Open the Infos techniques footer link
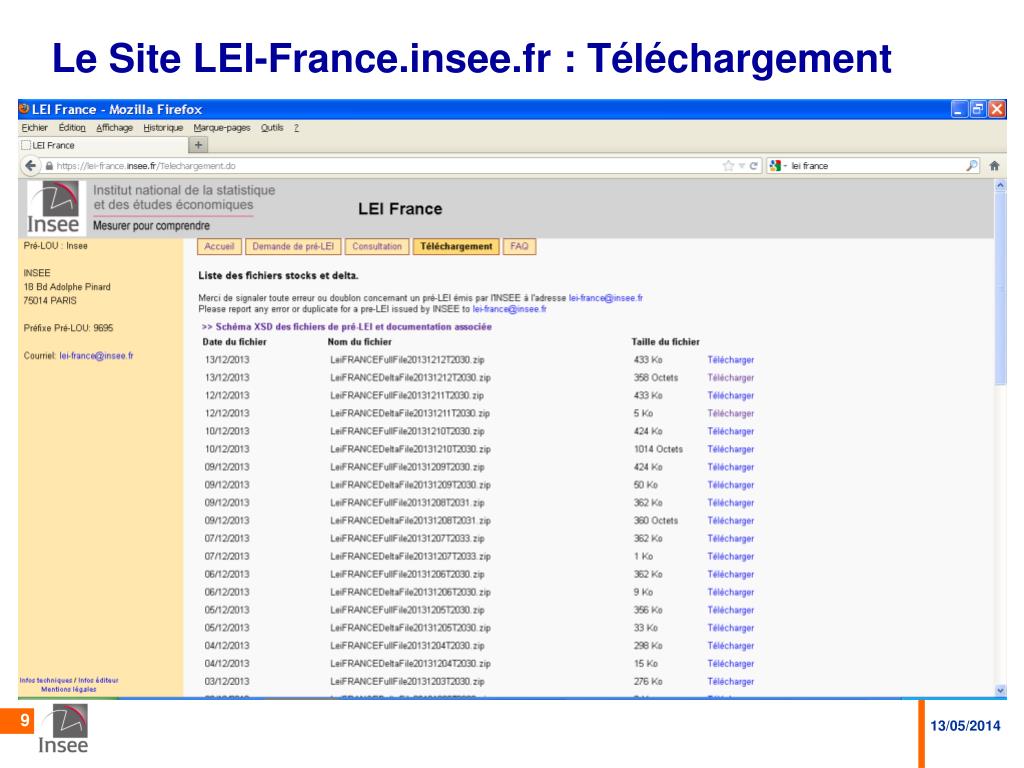1024x768 pixels. point(46,680)
